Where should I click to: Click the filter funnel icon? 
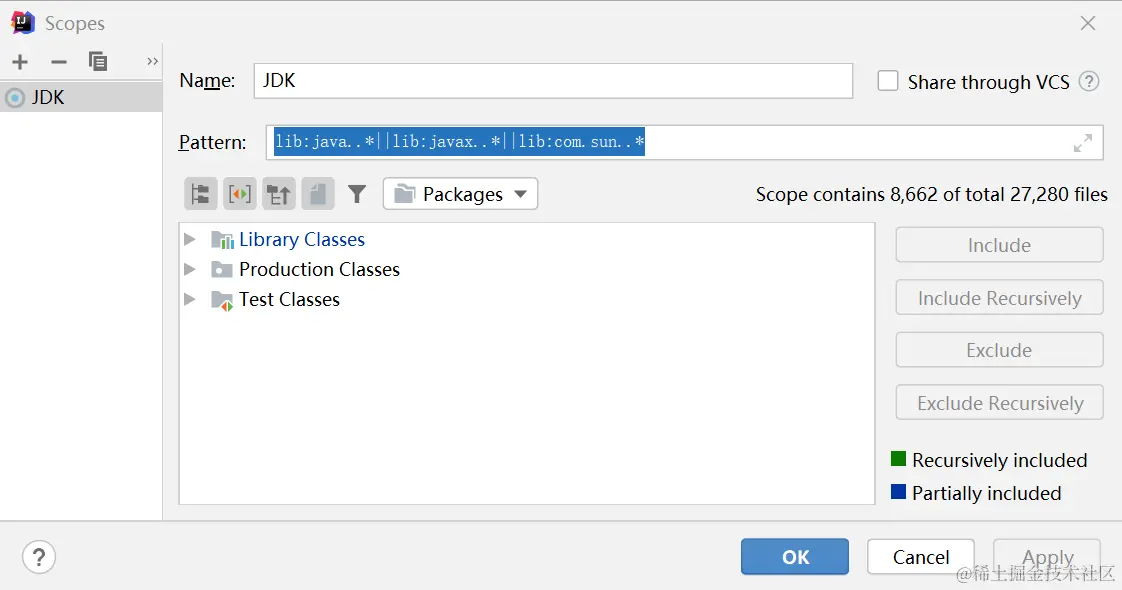point(357,194)
